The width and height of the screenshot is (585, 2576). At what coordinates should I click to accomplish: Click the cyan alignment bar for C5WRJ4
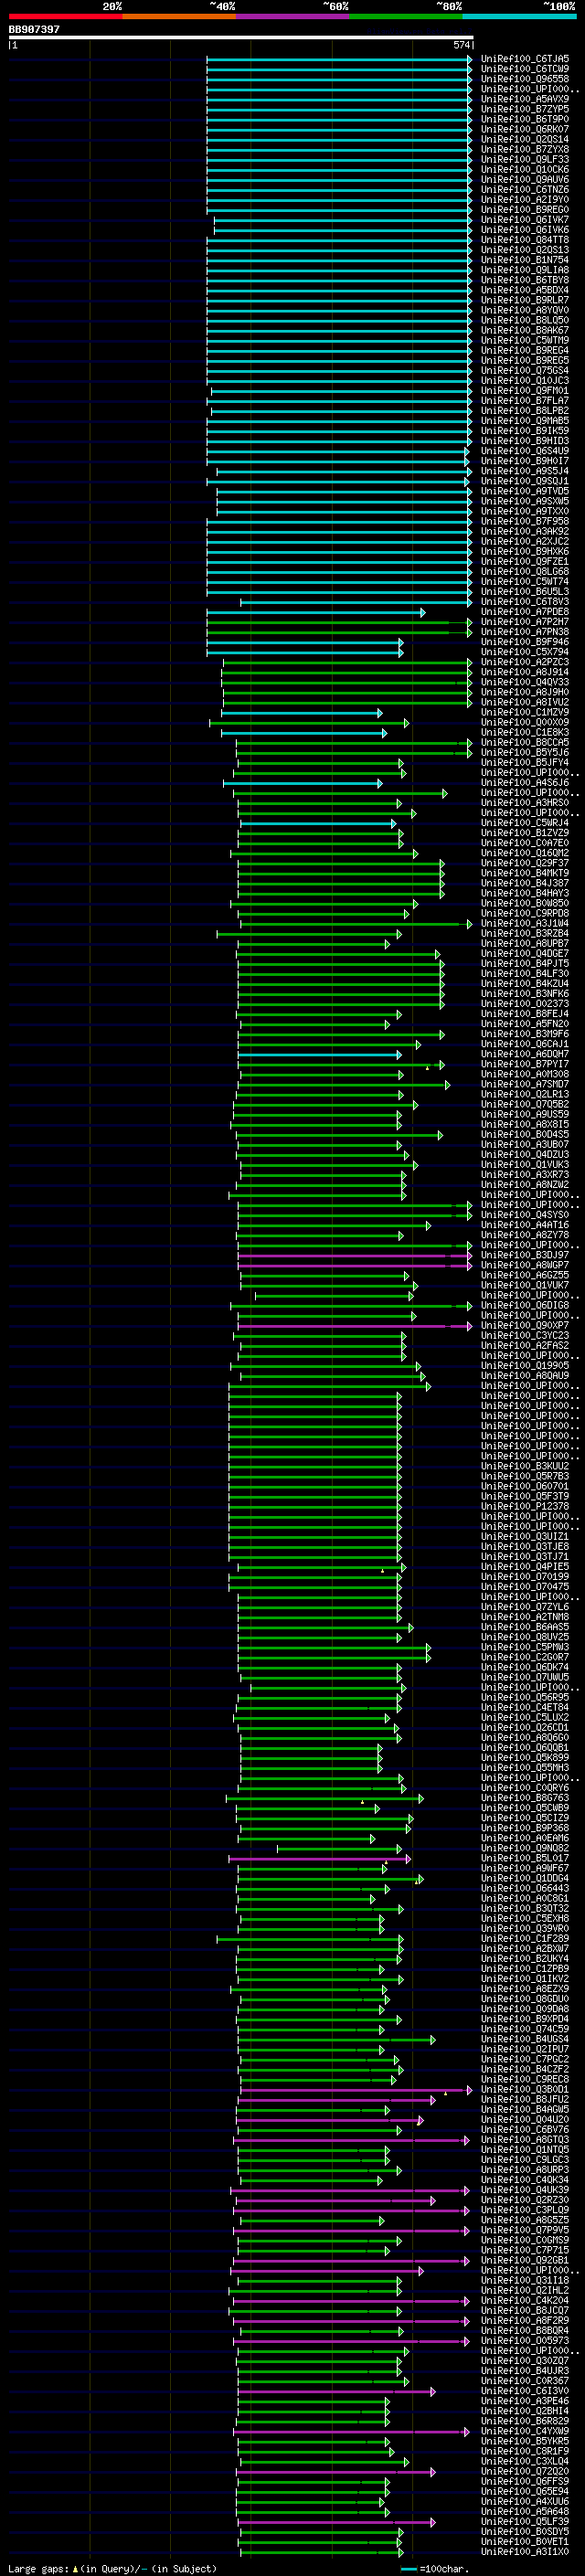(x=318, y=824)
